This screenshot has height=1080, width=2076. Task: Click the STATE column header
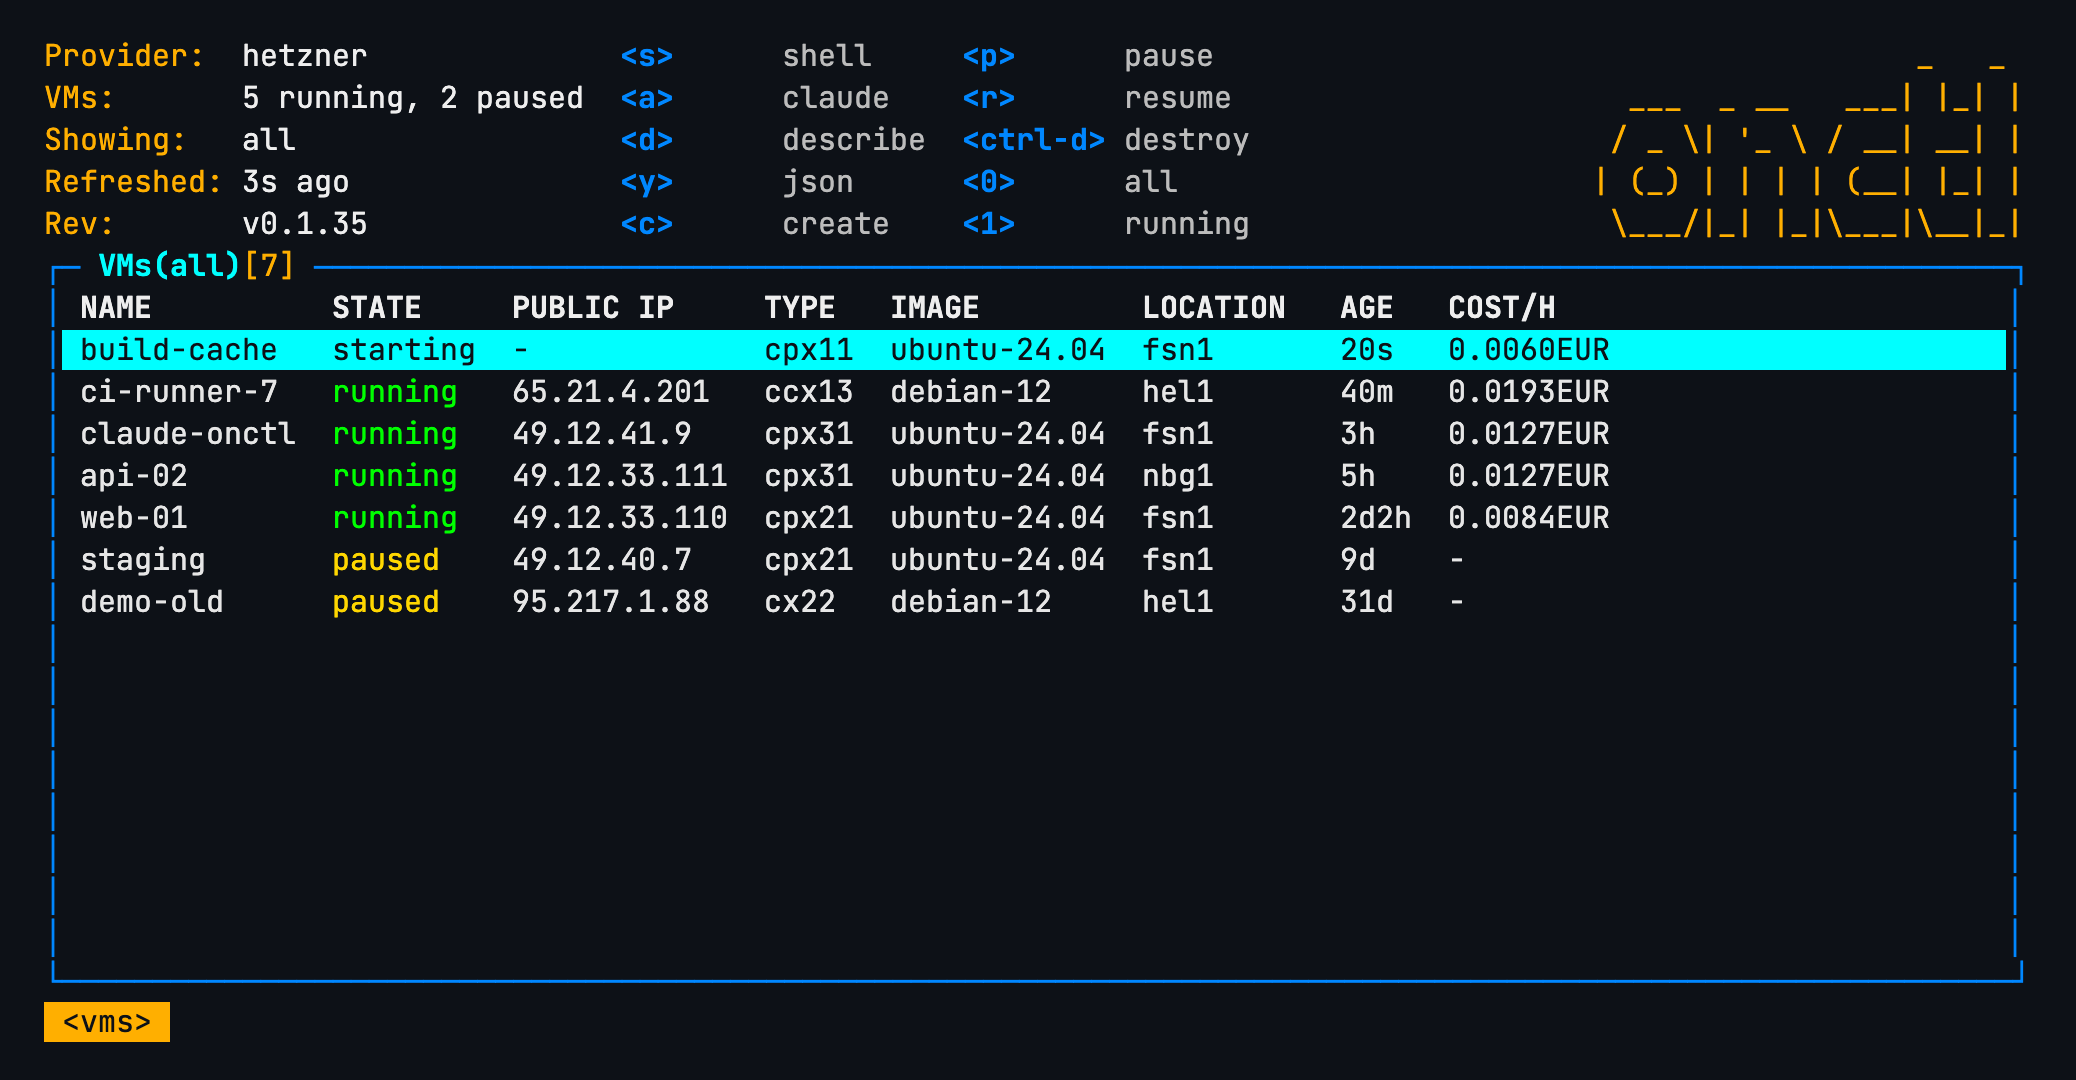click(x=376, y=308)
